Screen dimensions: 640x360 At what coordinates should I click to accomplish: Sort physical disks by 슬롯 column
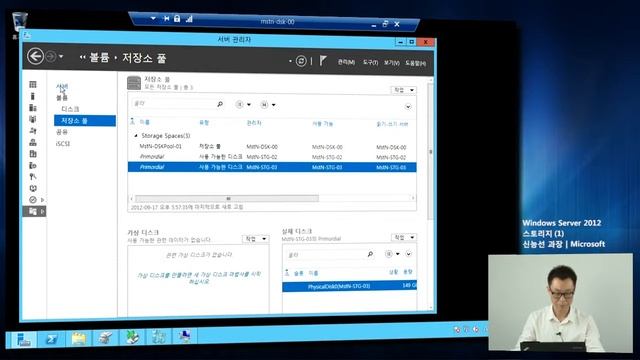coord(299,273)
